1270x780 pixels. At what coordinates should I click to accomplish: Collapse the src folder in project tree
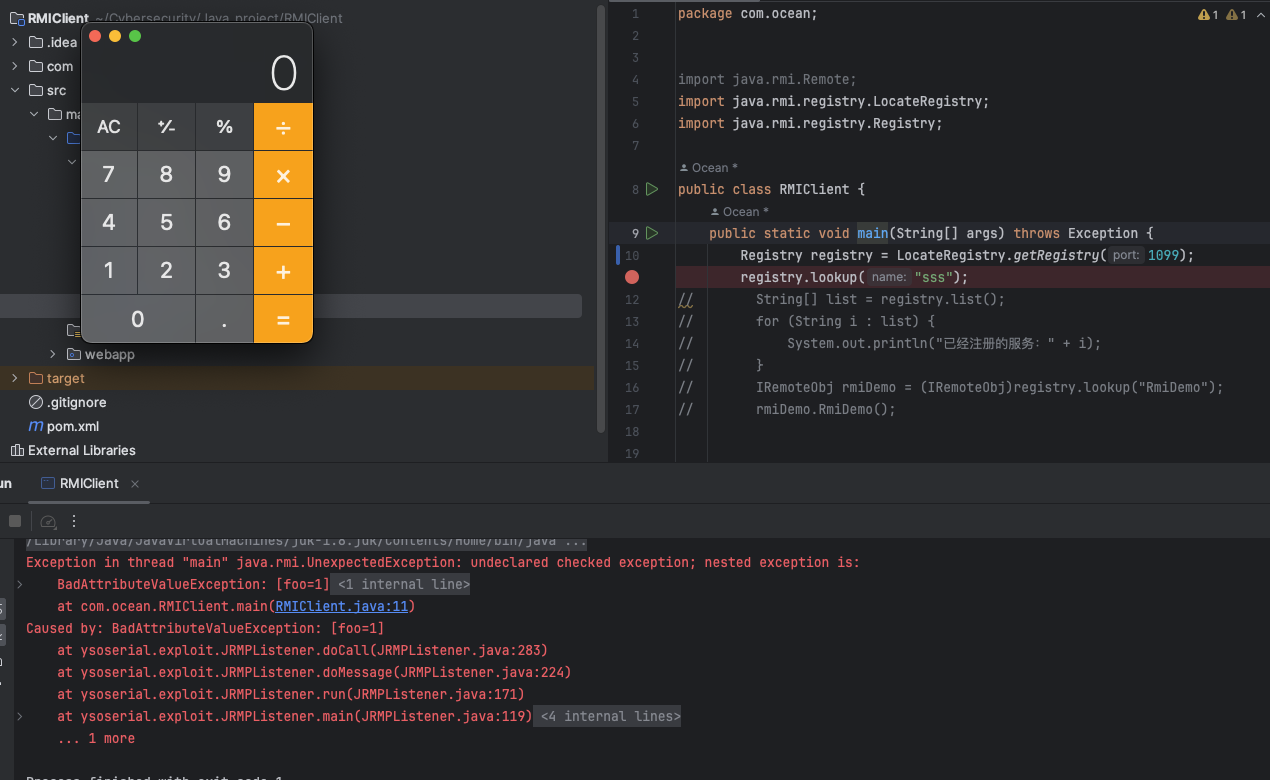point(14,90)
